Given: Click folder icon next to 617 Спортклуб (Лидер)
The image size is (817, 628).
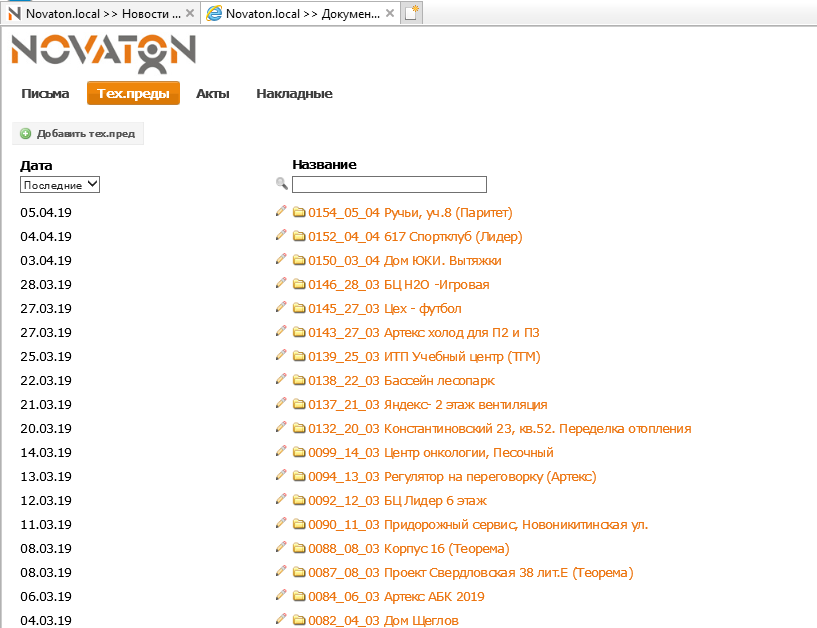Looking at the screenshot, I should click(299, 236).
